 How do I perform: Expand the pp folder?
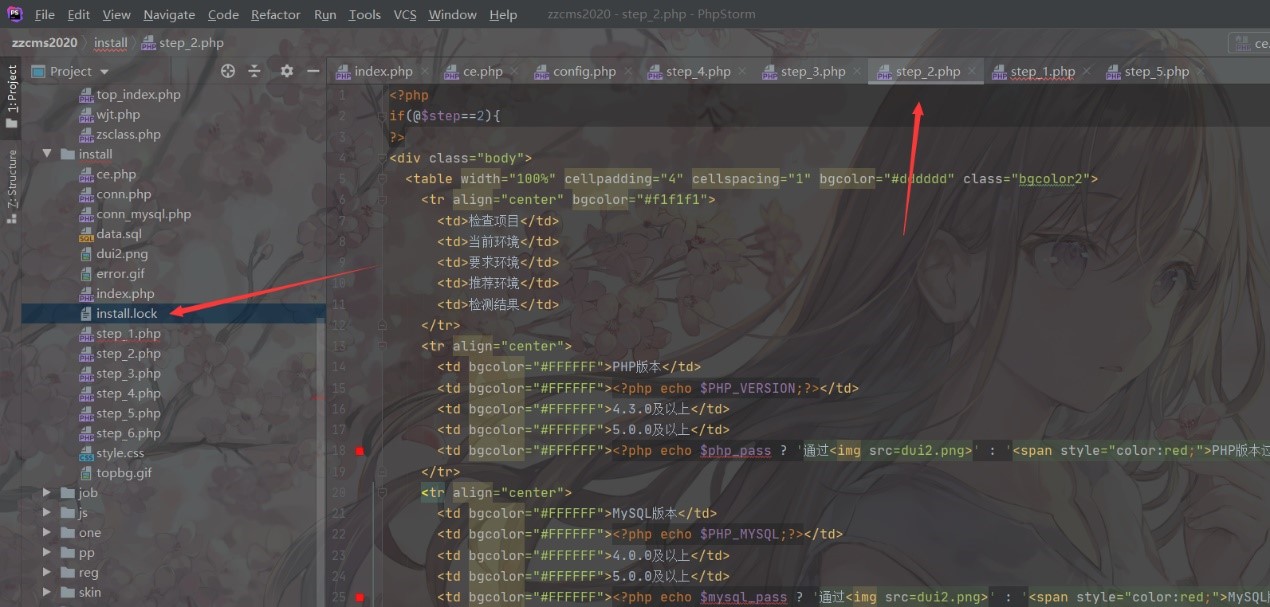coord(47,553)
